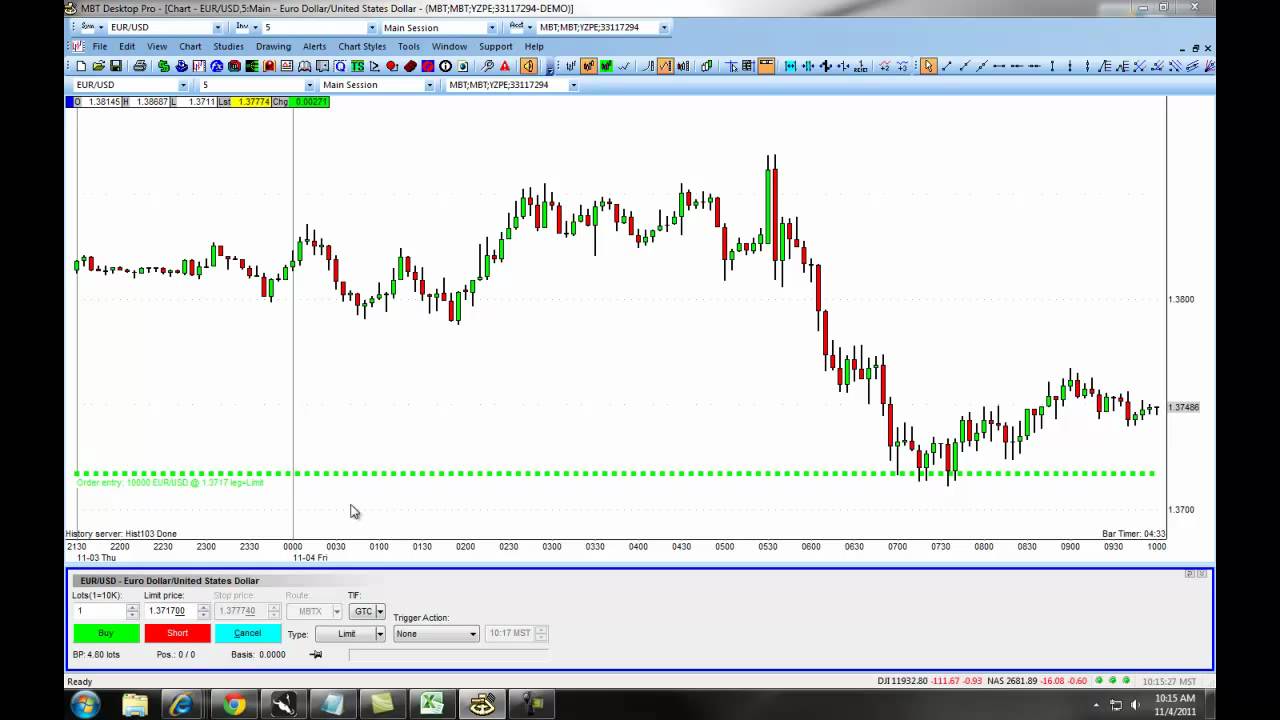
Task: Click the green dollar sign toolbar icon
Action: pyautogui.click(x=164, y=66)
